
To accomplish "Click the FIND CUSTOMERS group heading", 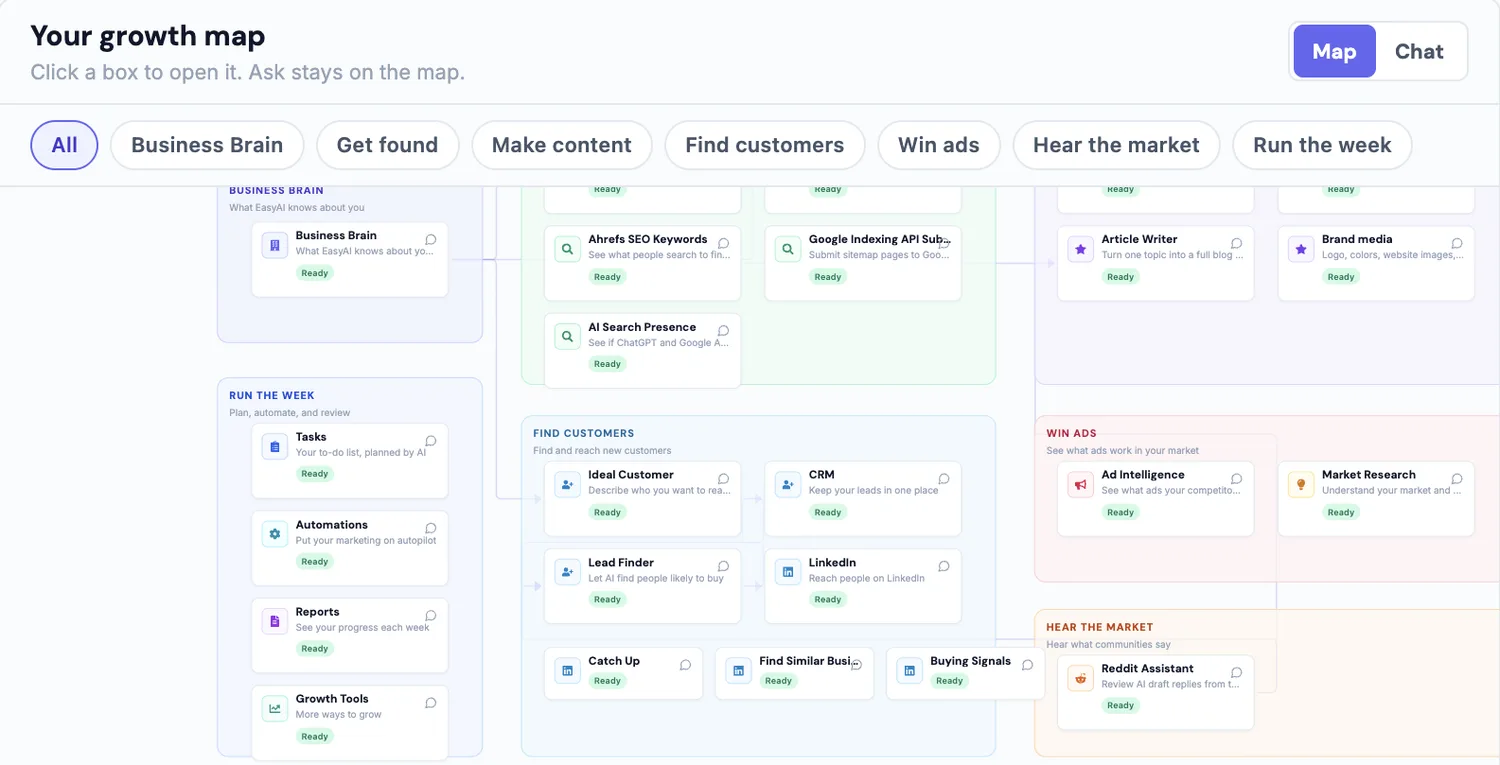I will coord(584,433).
